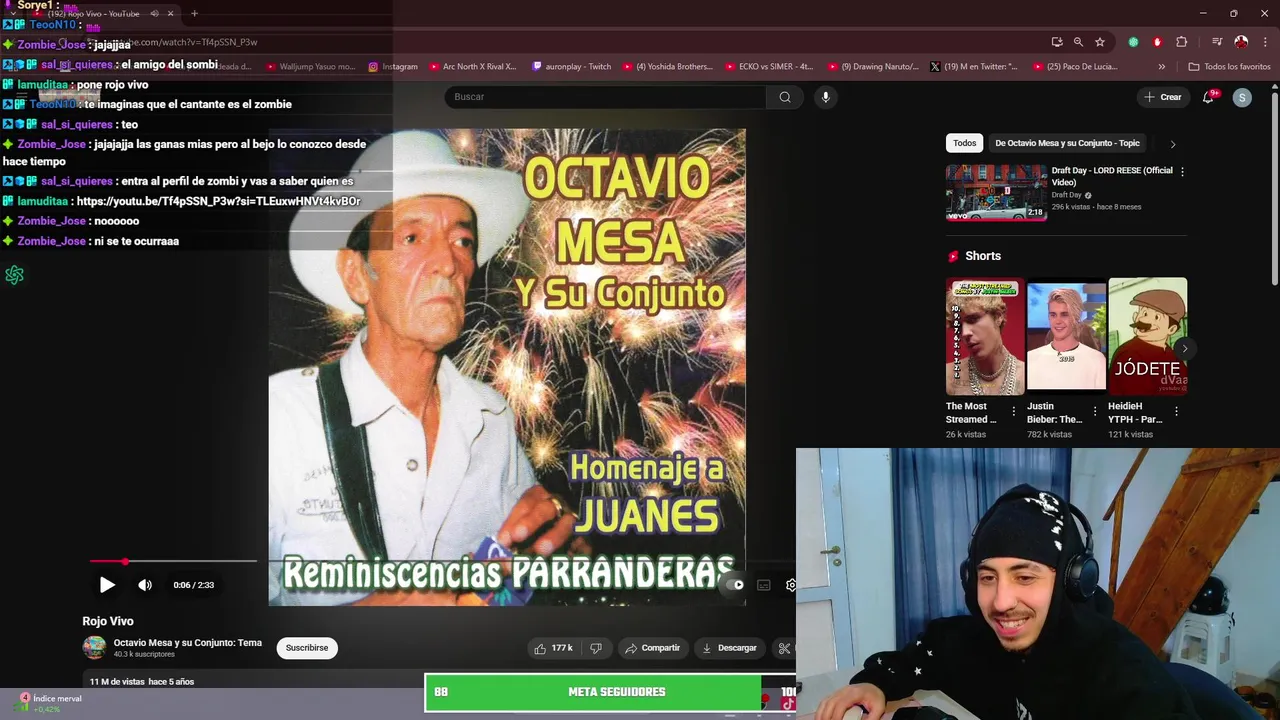This screenshot has height=720, width=1280.
Task: Mute the video with the speaker icon
Action: click(145, 585)
